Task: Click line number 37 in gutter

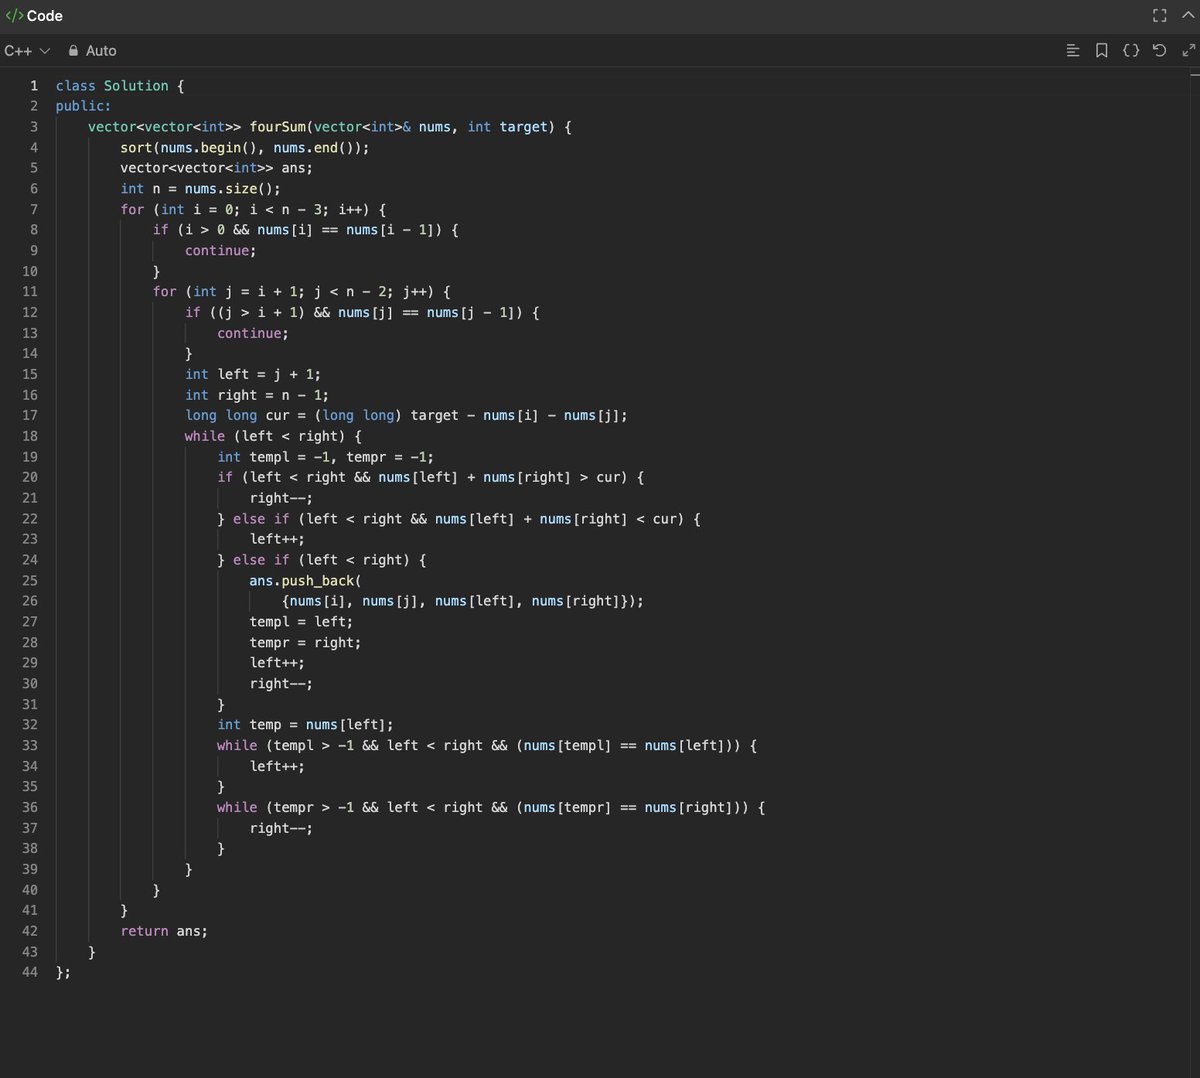Action: [x=30, y=828]
